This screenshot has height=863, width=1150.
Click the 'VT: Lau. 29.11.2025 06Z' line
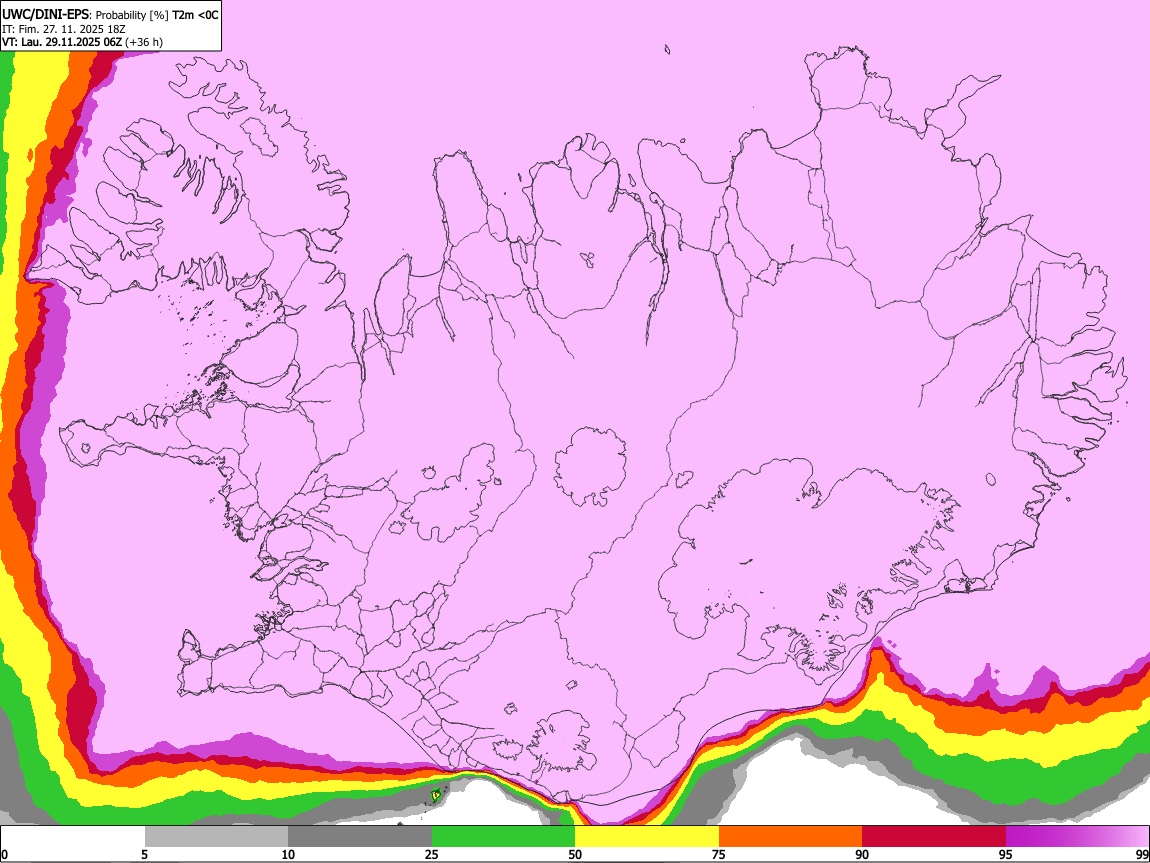pos(62,42)
